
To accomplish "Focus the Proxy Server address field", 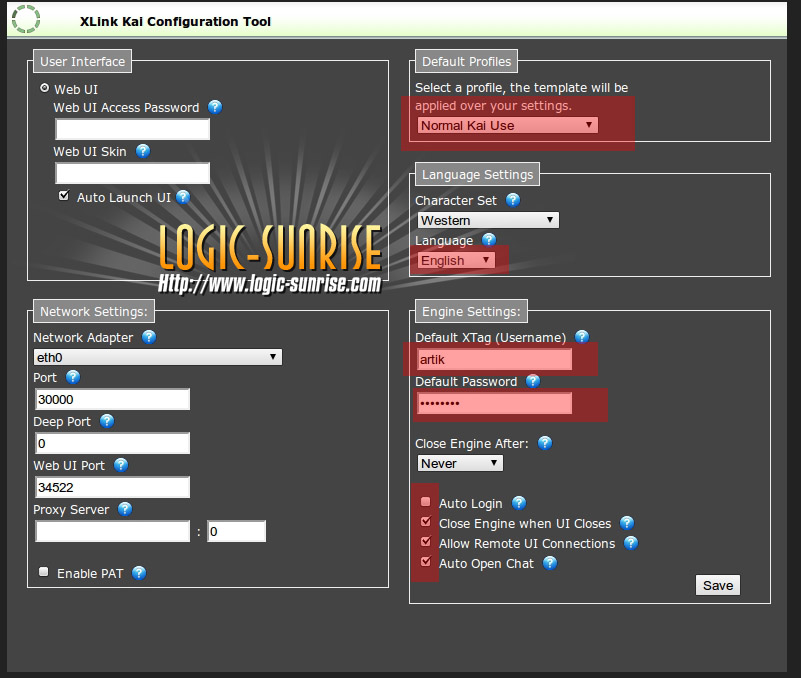I will pos(112,531).
